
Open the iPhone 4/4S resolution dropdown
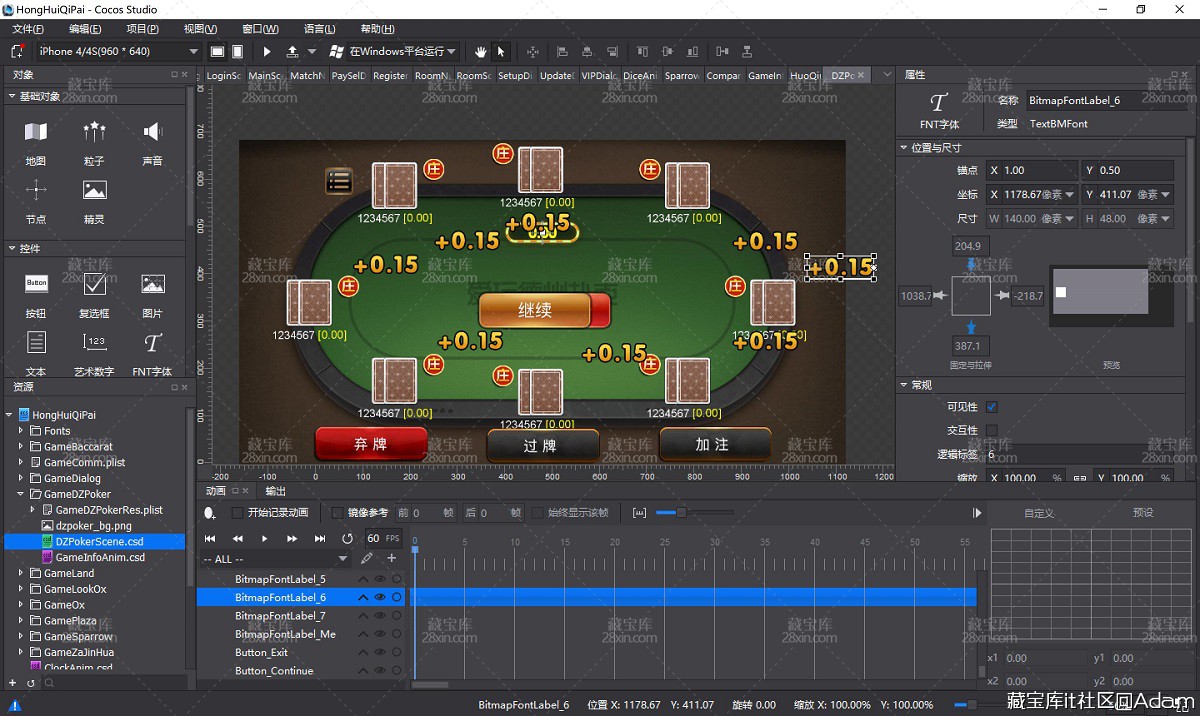119,51
